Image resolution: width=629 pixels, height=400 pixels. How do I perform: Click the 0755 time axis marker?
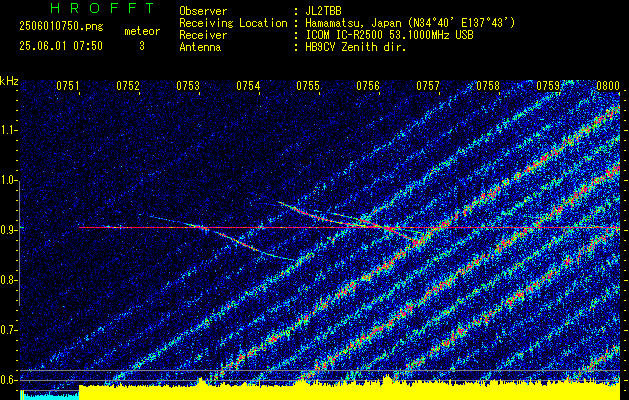click(308, 86)
